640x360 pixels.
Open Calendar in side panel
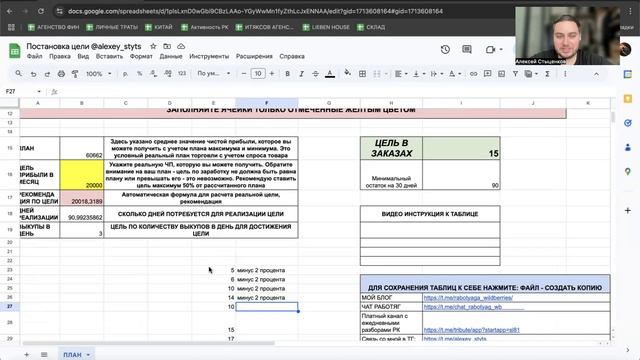[628, 74]
